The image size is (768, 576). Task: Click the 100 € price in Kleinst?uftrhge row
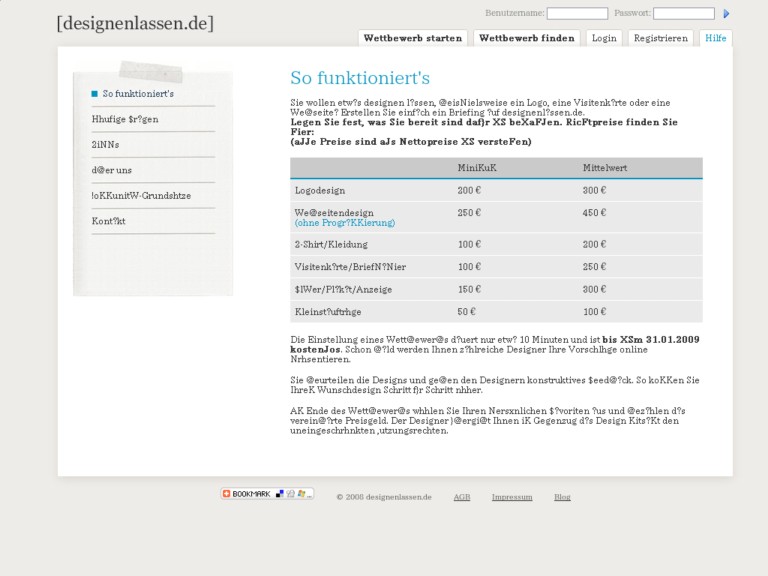click(594, 312)
